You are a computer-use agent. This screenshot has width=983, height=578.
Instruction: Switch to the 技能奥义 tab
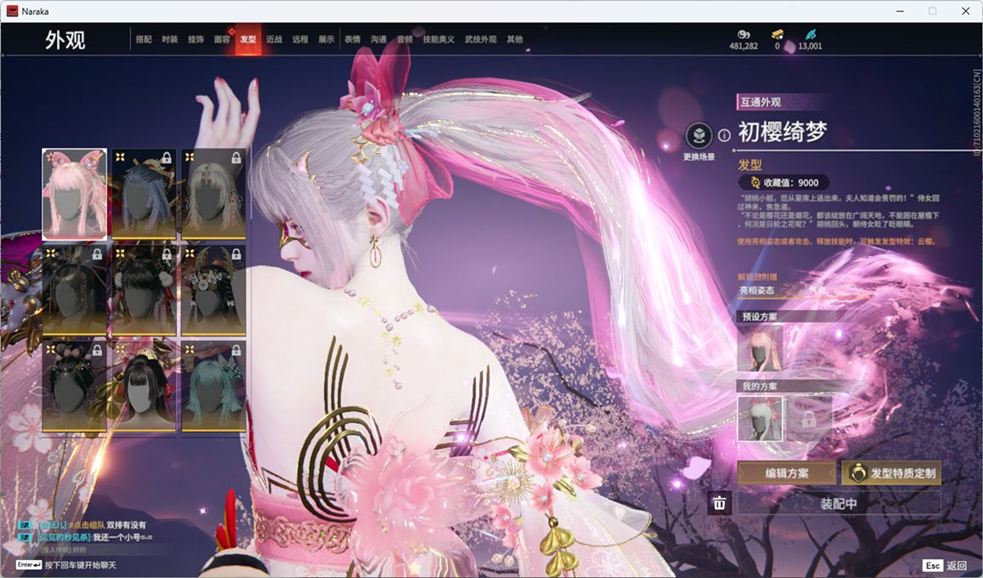438,39
